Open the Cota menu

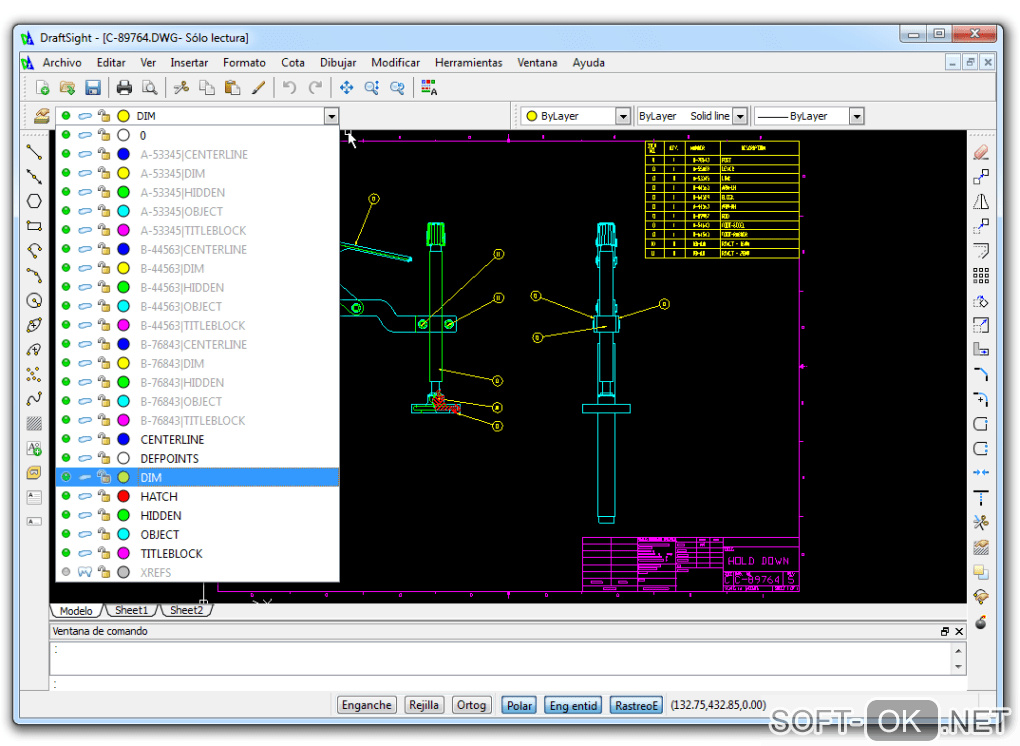point(293,62)
